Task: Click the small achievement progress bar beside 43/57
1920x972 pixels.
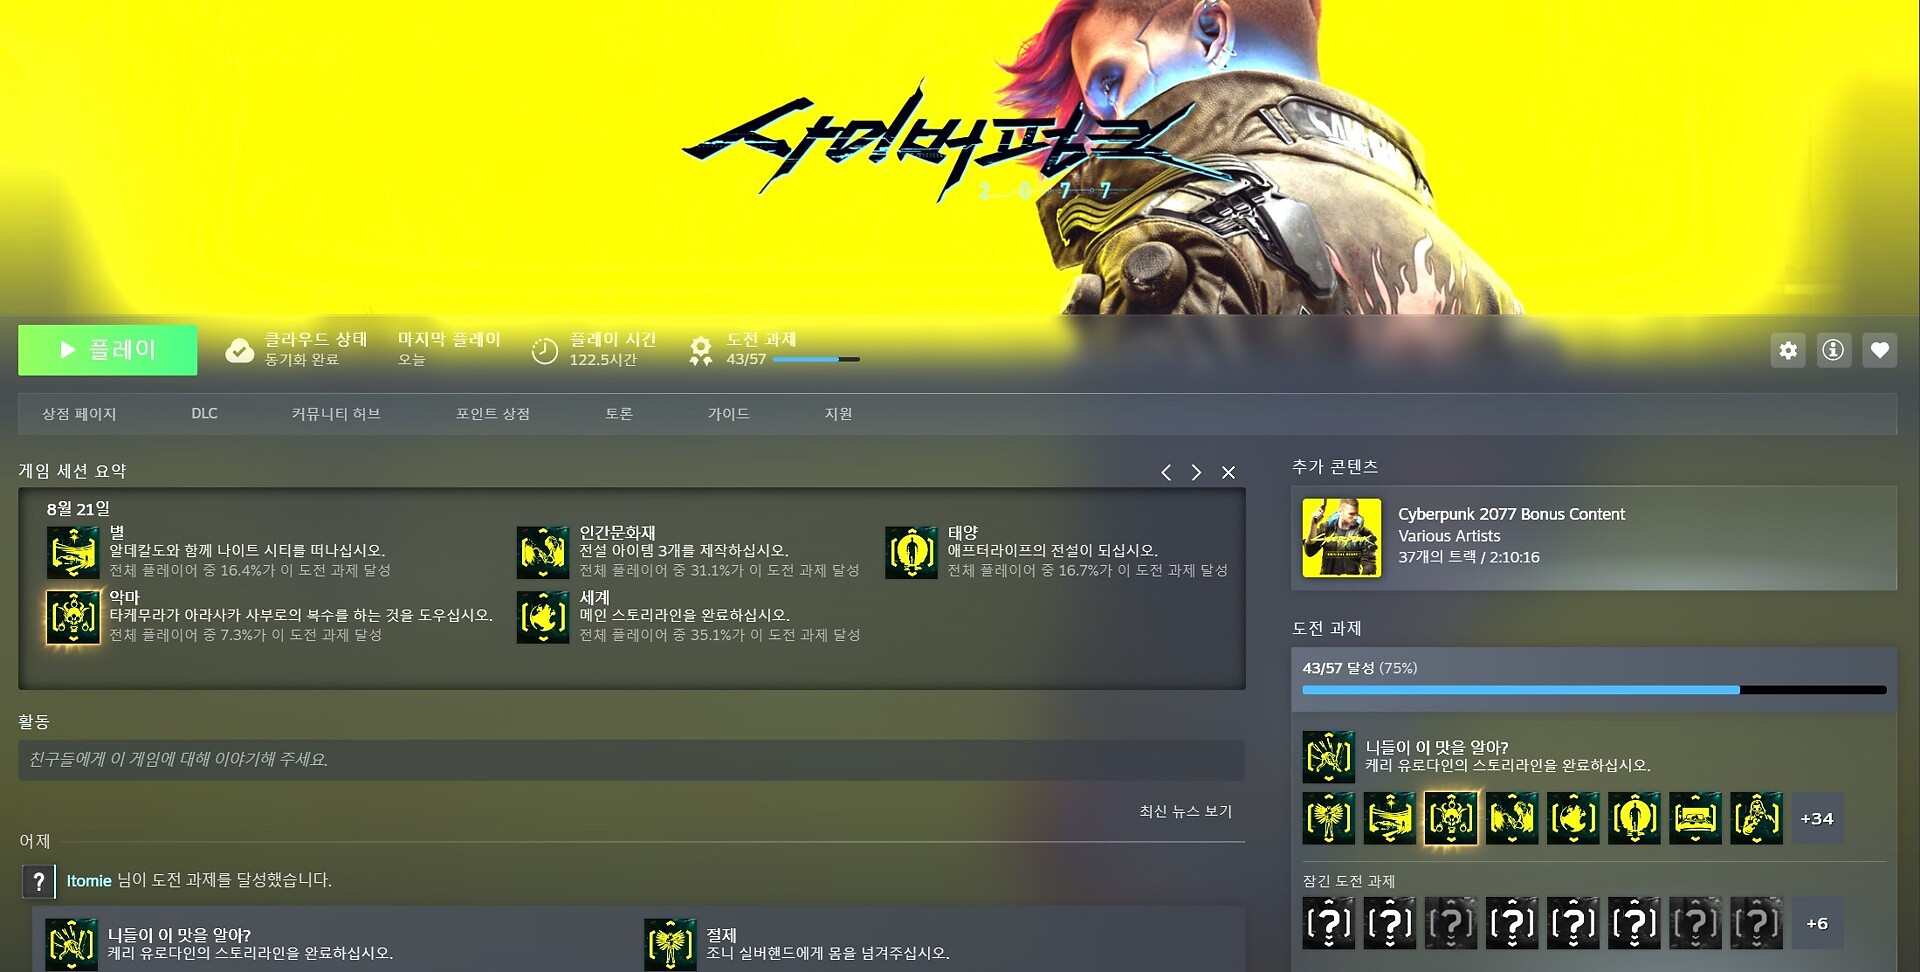Action: pyautogui.click(x=816, y=359)
